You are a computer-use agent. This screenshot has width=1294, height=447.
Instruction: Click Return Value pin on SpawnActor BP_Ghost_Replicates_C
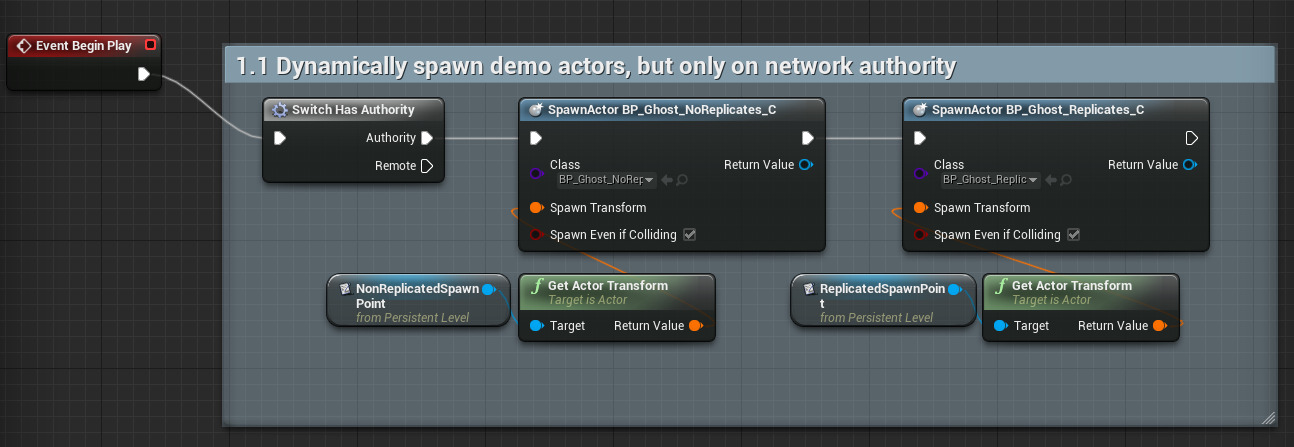point(1189,165)
